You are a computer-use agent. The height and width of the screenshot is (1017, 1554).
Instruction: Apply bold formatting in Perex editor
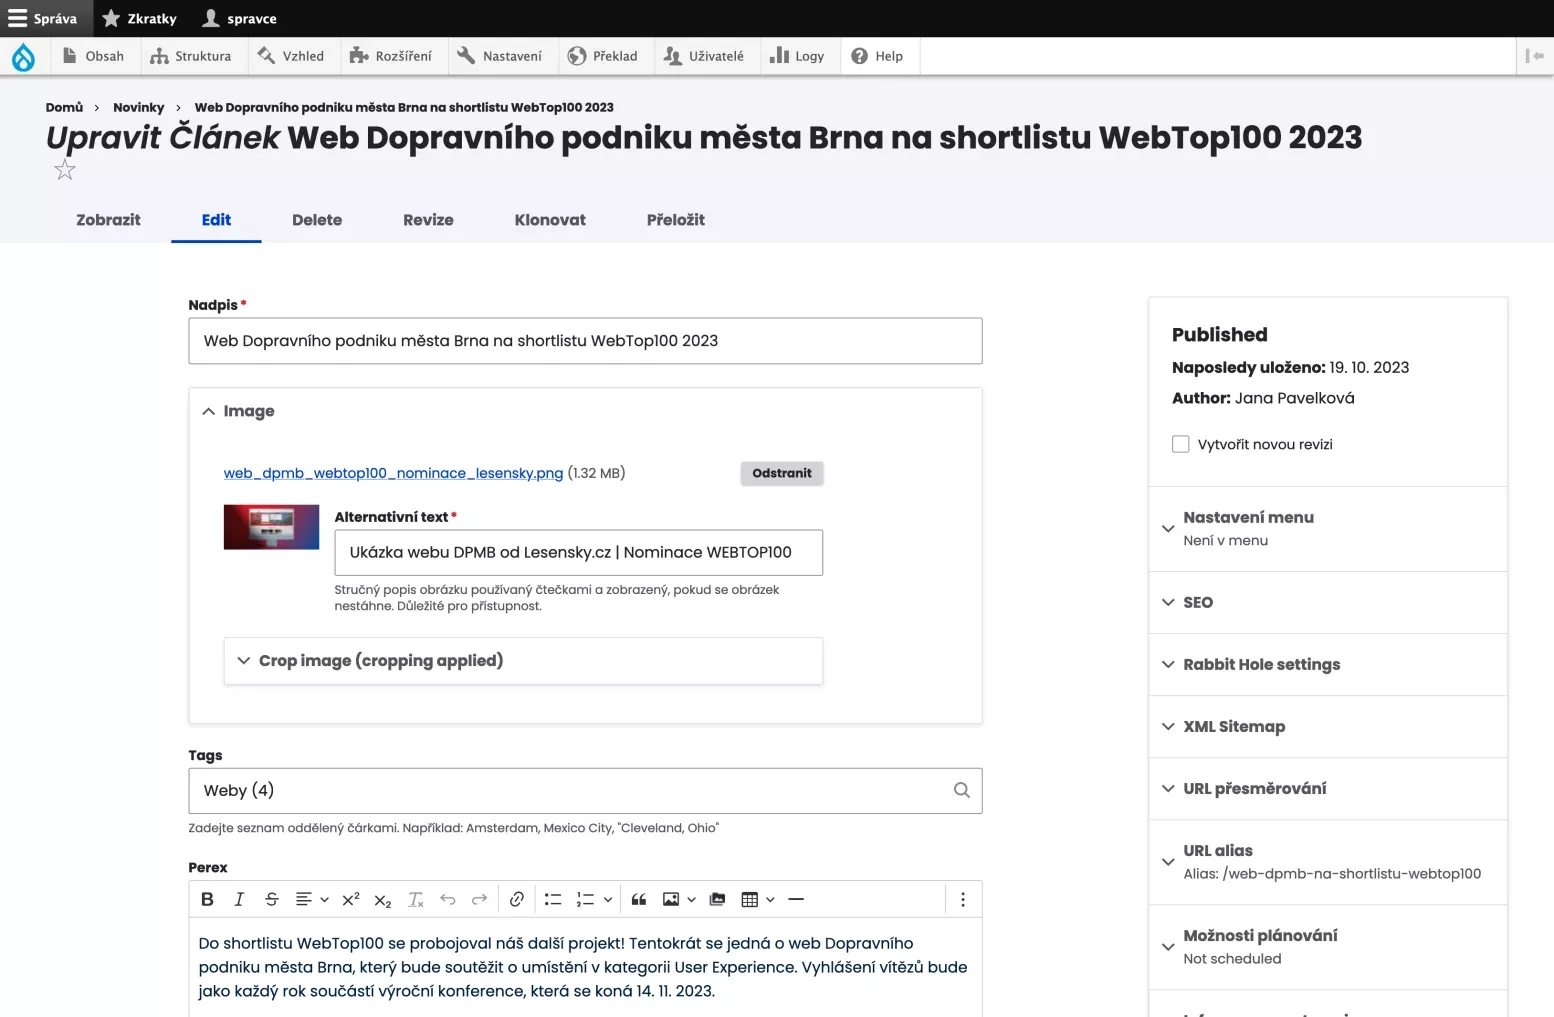coord(207,899)
